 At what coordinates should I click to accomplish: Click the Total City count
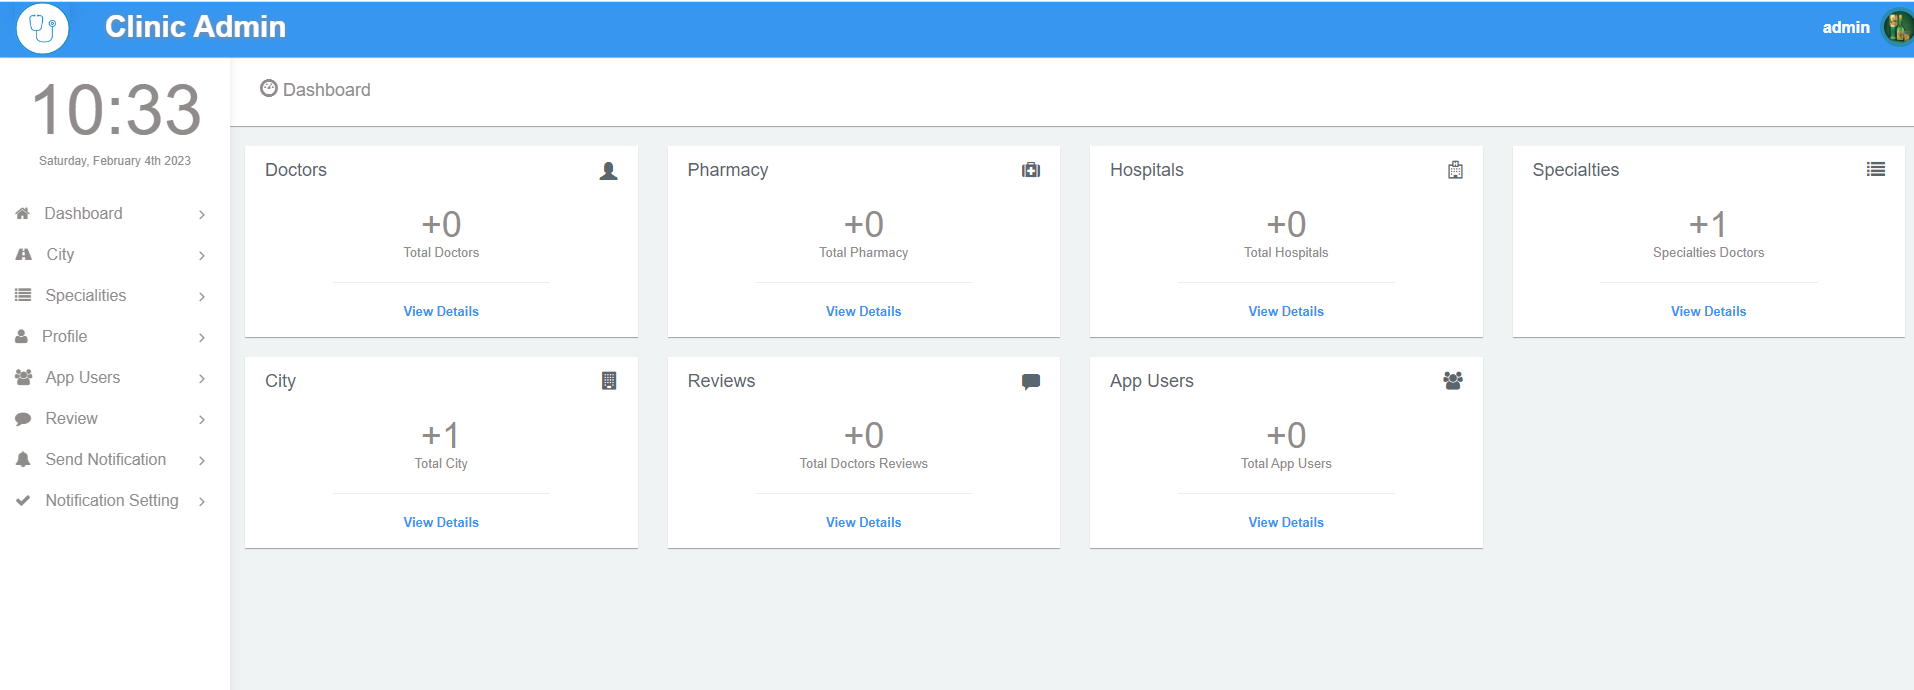click(441, 435)
